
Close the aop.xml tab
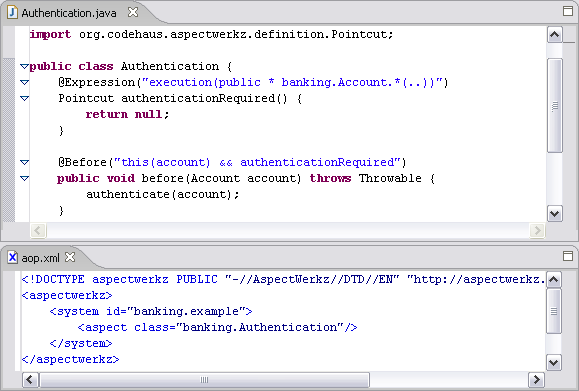point(70,257)
